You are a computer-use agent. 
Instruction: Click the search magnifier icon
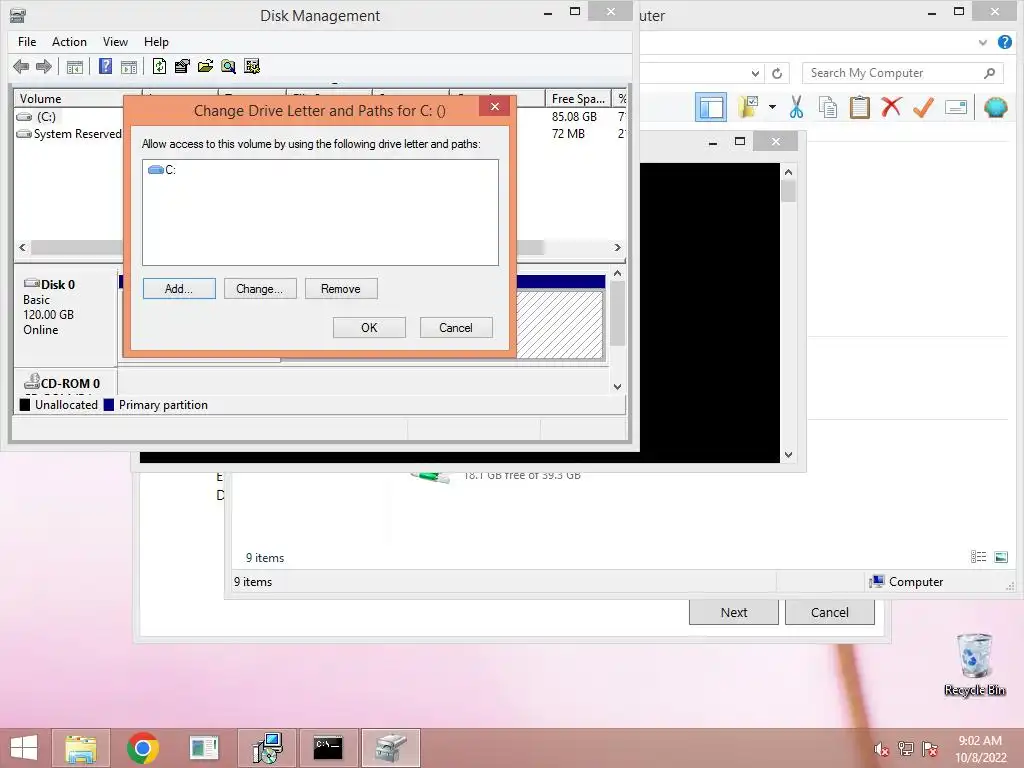989,73
